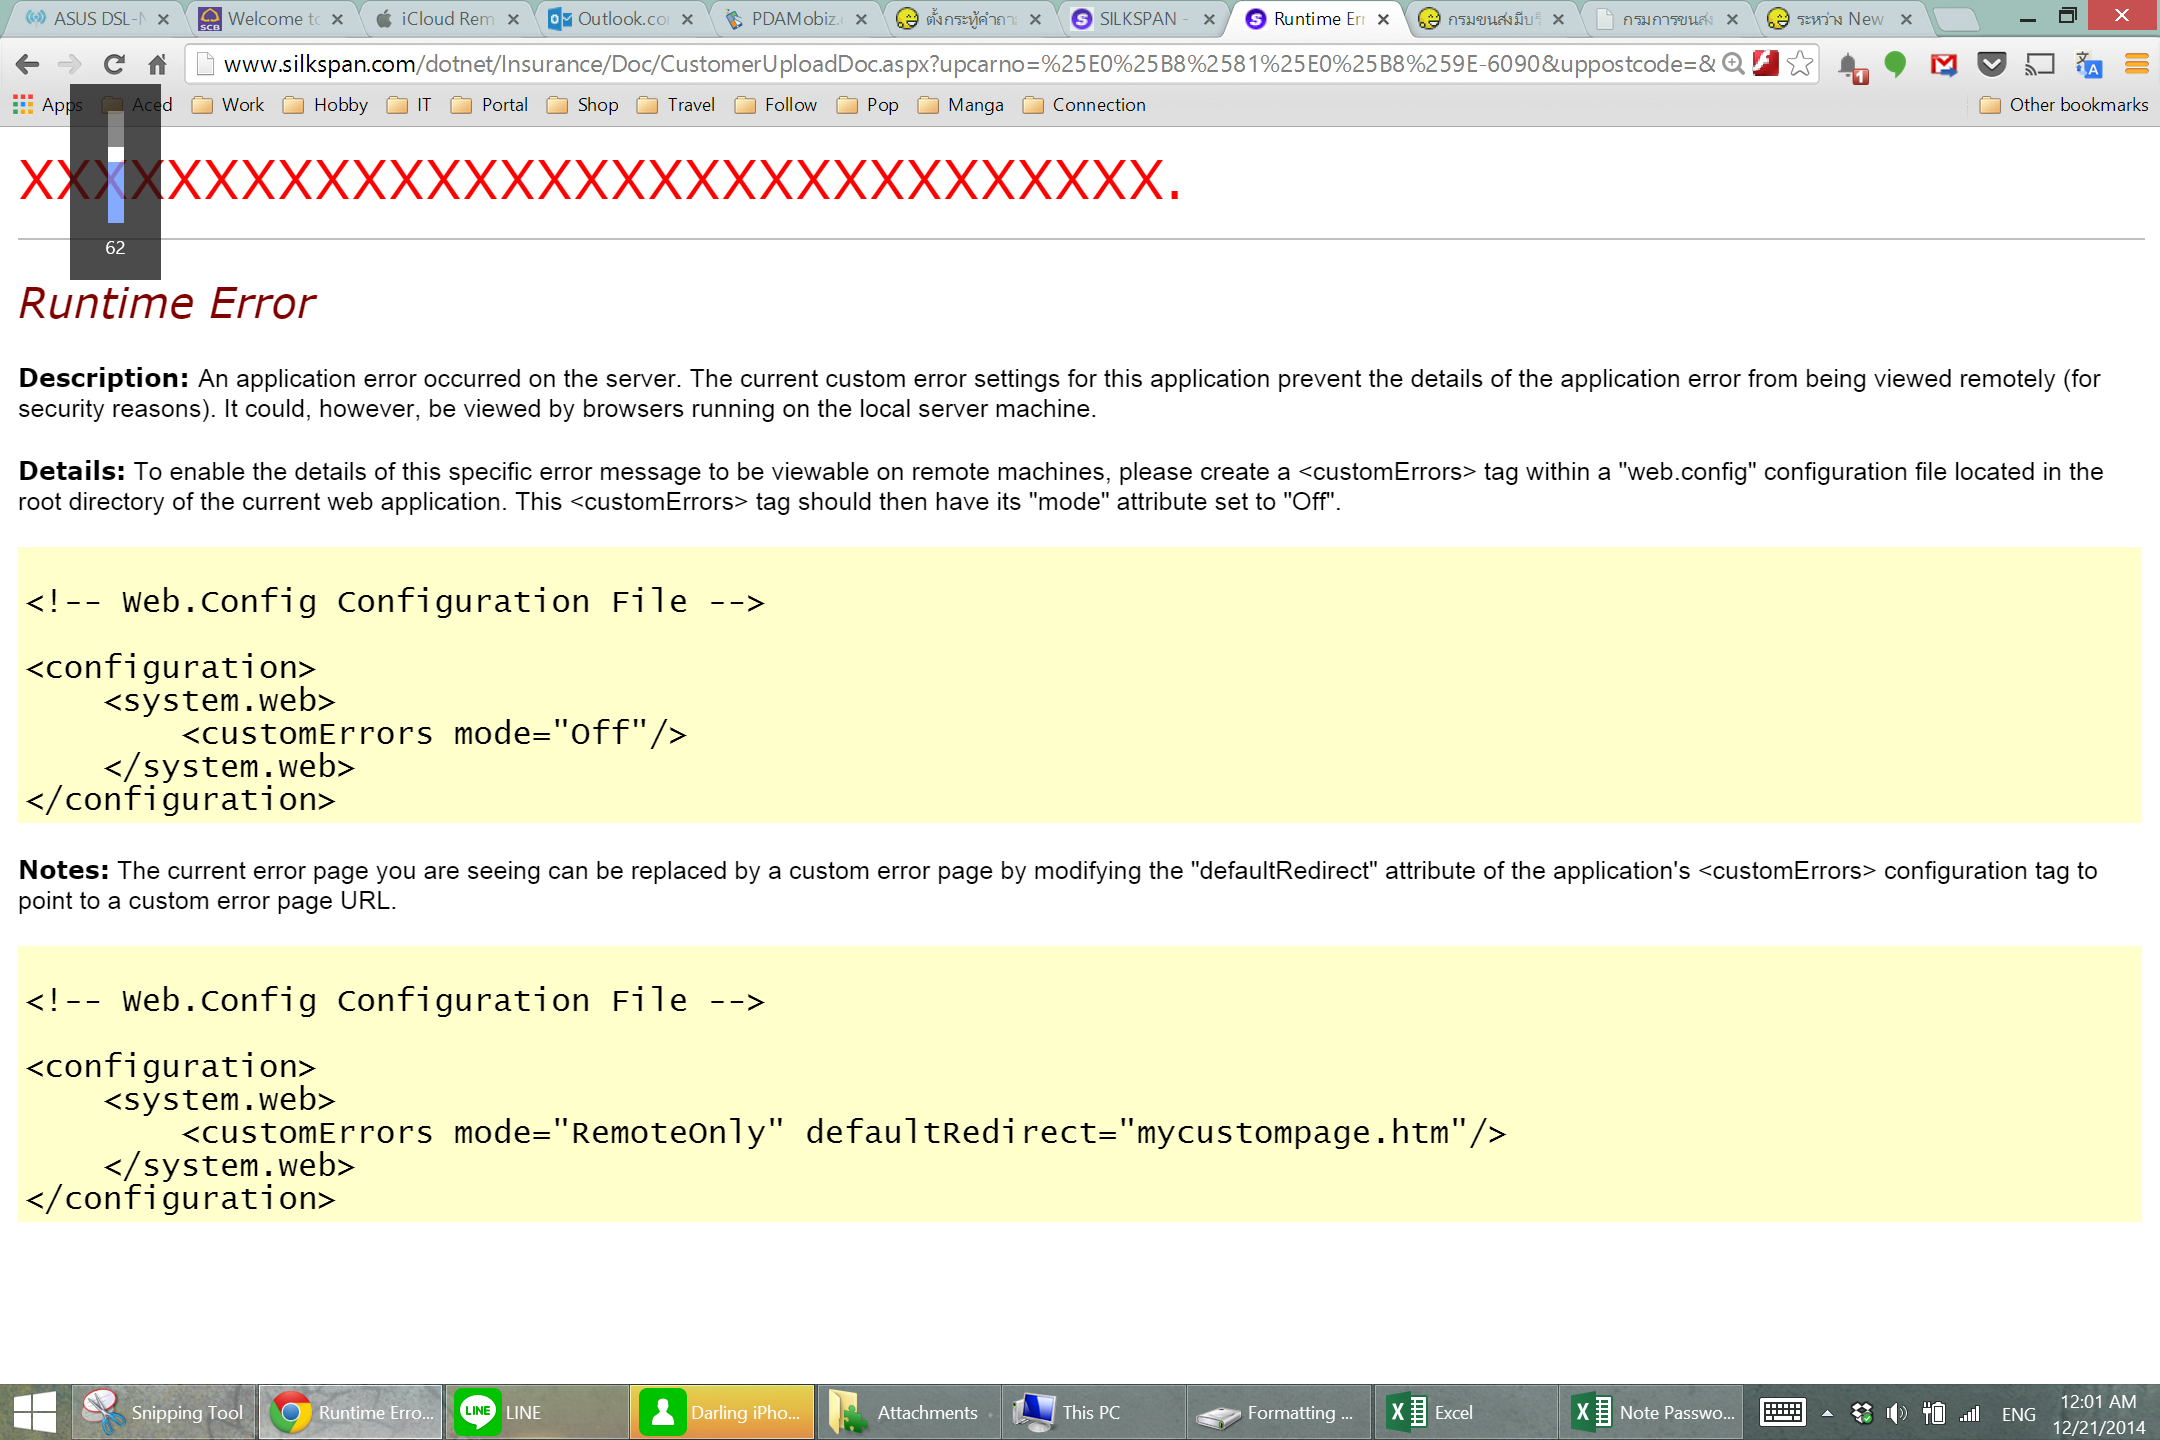Open the Google Translate extension

coord(2088,64)
